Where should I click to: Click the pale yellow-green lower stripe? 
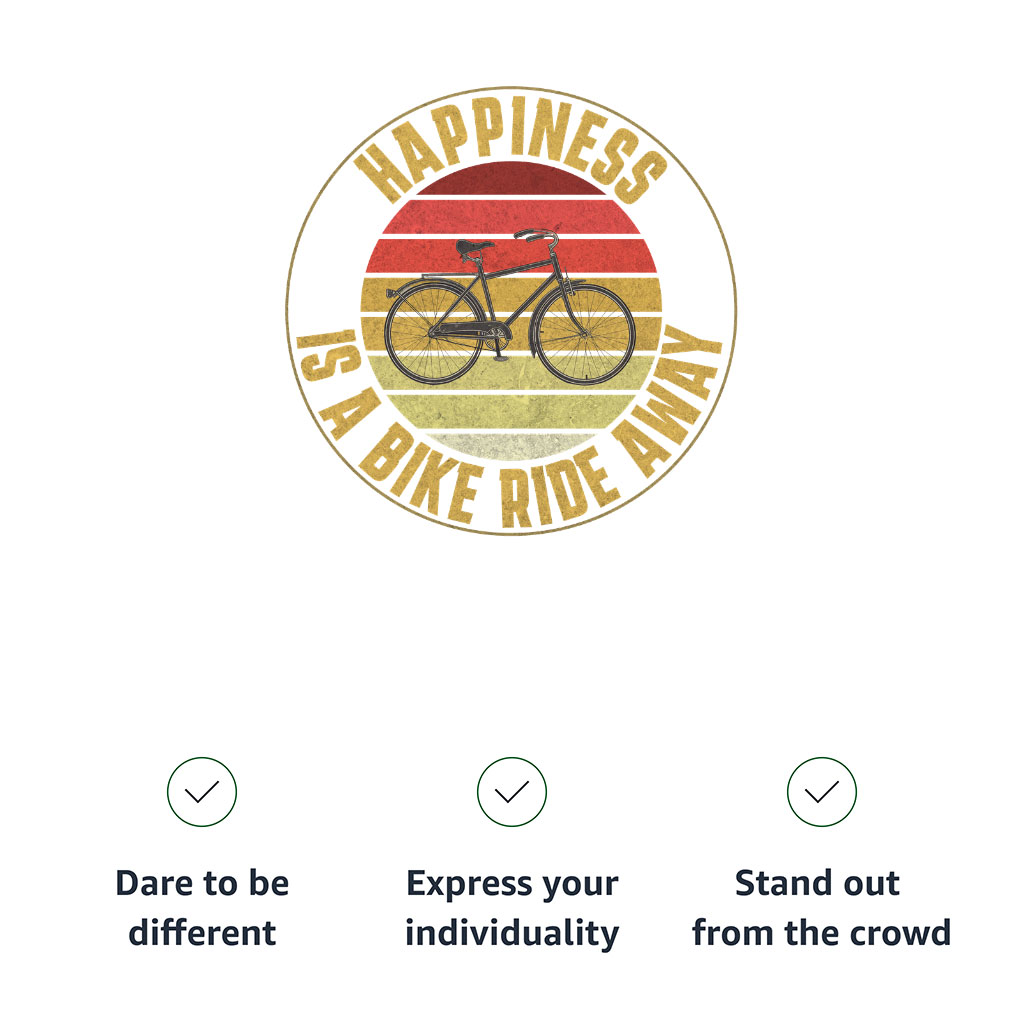click(x=511, y=409)
